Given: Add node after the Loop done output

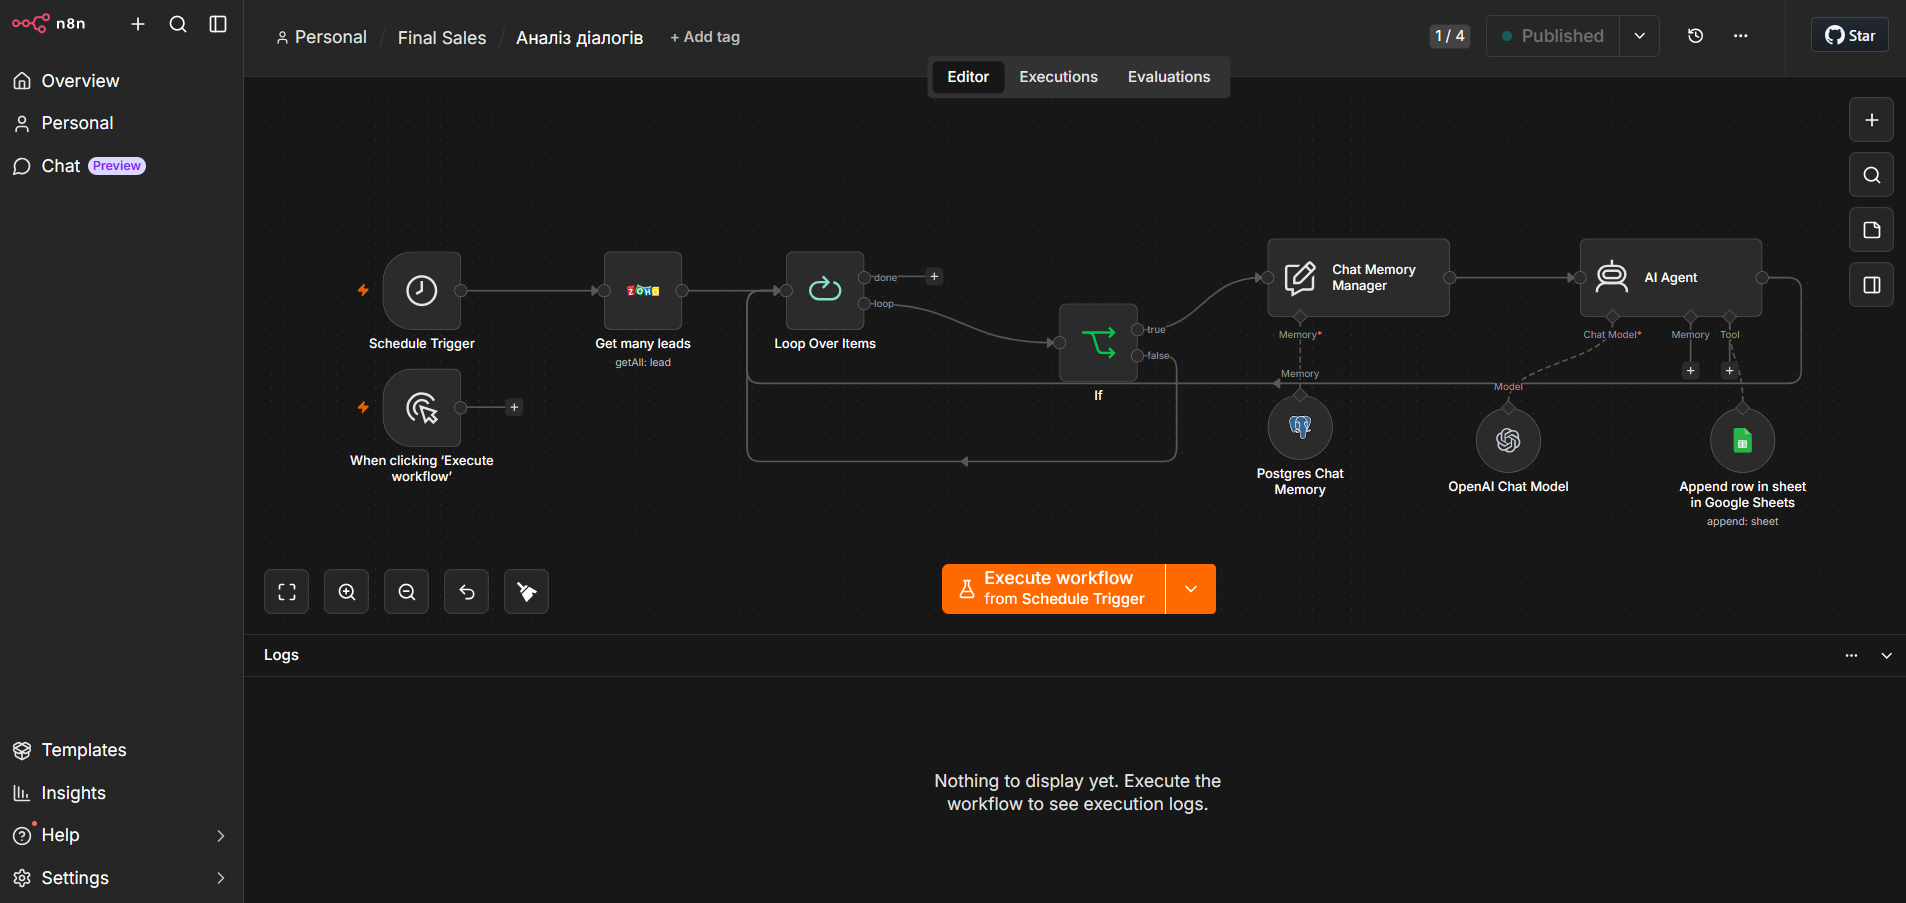Looking at the screenshot, I should pos(934,277).
